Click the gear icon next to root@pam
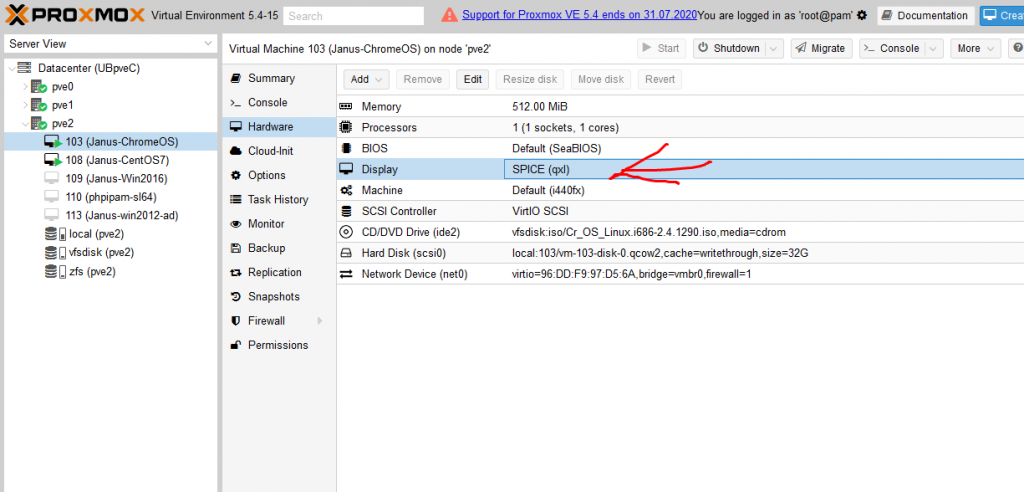 point(862,15)
